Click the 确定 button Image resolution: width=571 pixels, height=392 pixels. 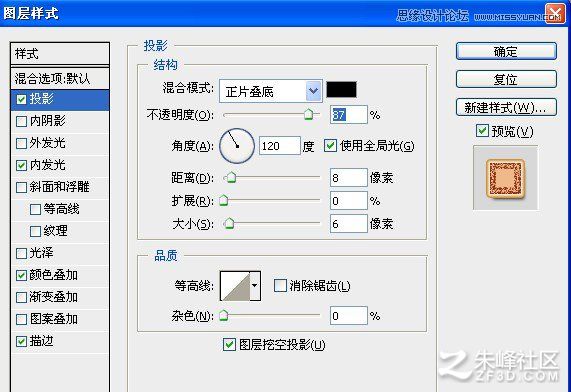pyautogui.click(x=506, y=51)
